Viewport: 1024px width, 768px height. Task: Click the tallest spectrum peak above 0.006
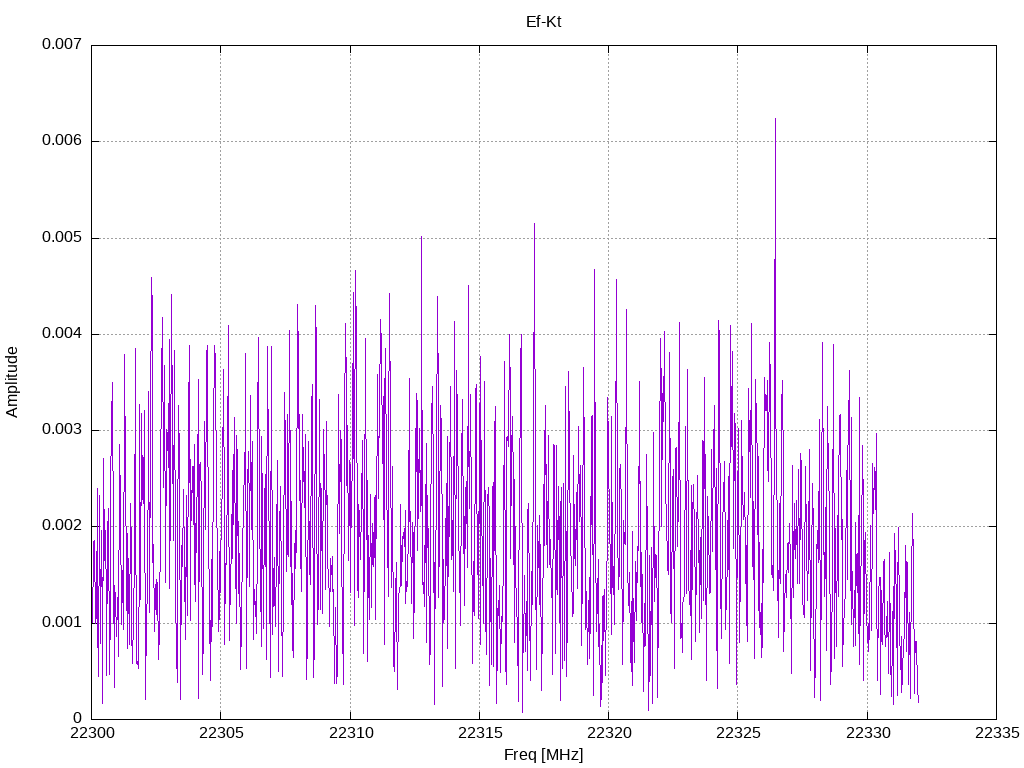775,120
